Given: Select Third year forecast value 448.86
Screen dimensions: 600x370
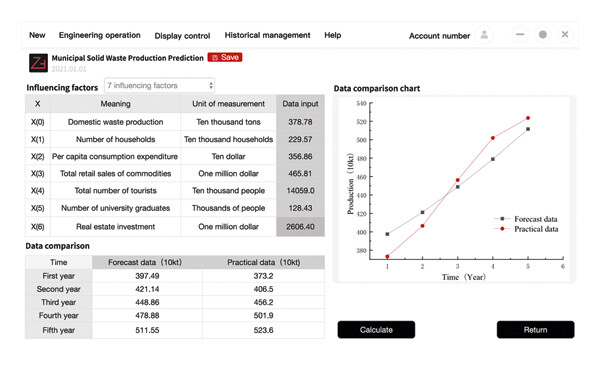Looking at the screenshot, I should [x=147, y=302].
